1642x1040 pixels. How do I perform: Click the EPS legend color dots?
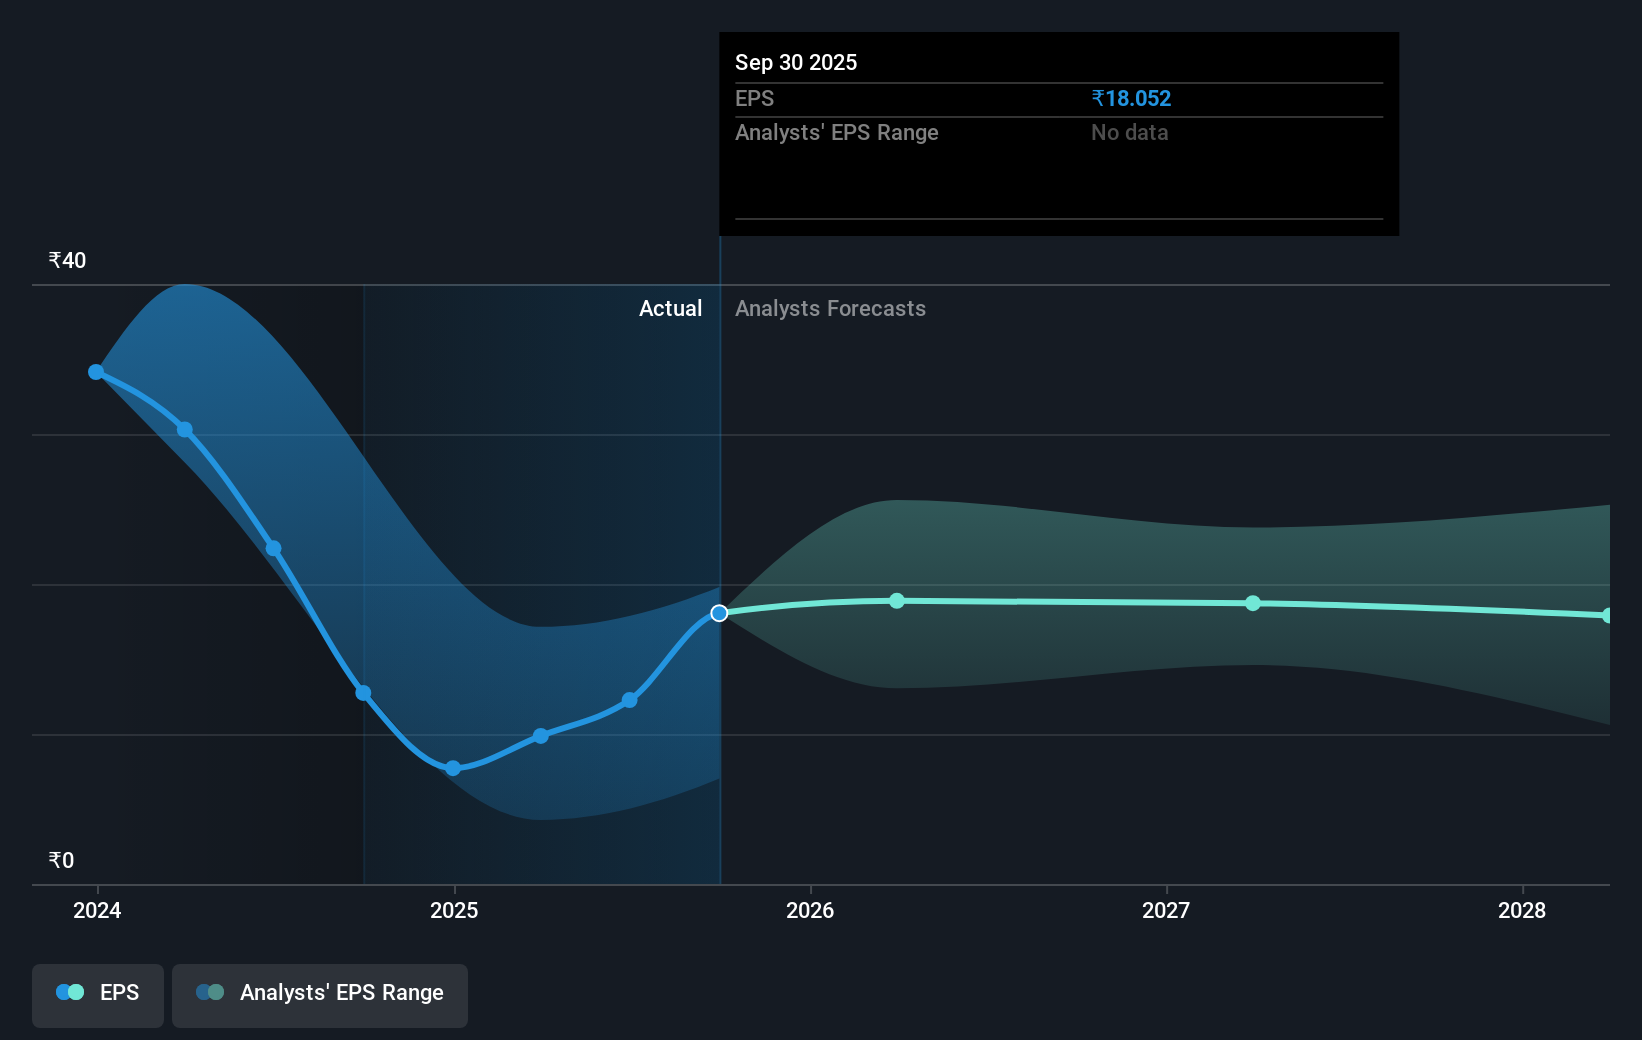[x=70, y=992]
